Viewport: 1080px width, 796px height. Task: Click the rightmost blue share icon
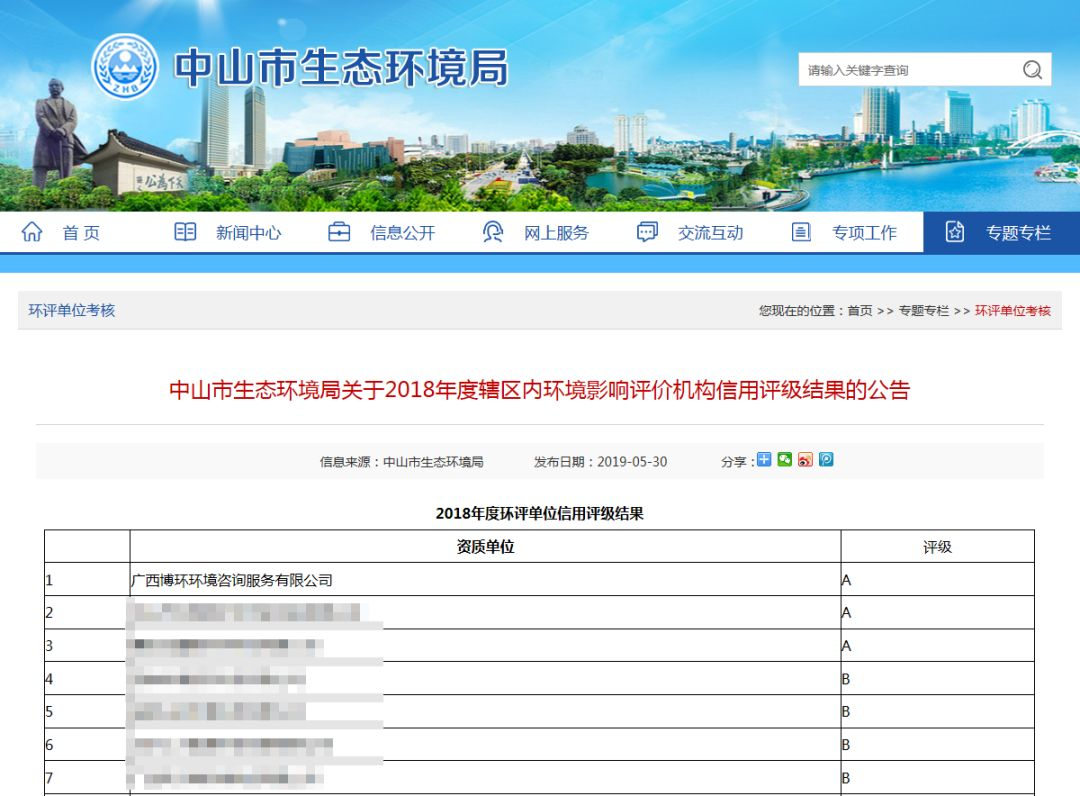click(x=826, y=460)
